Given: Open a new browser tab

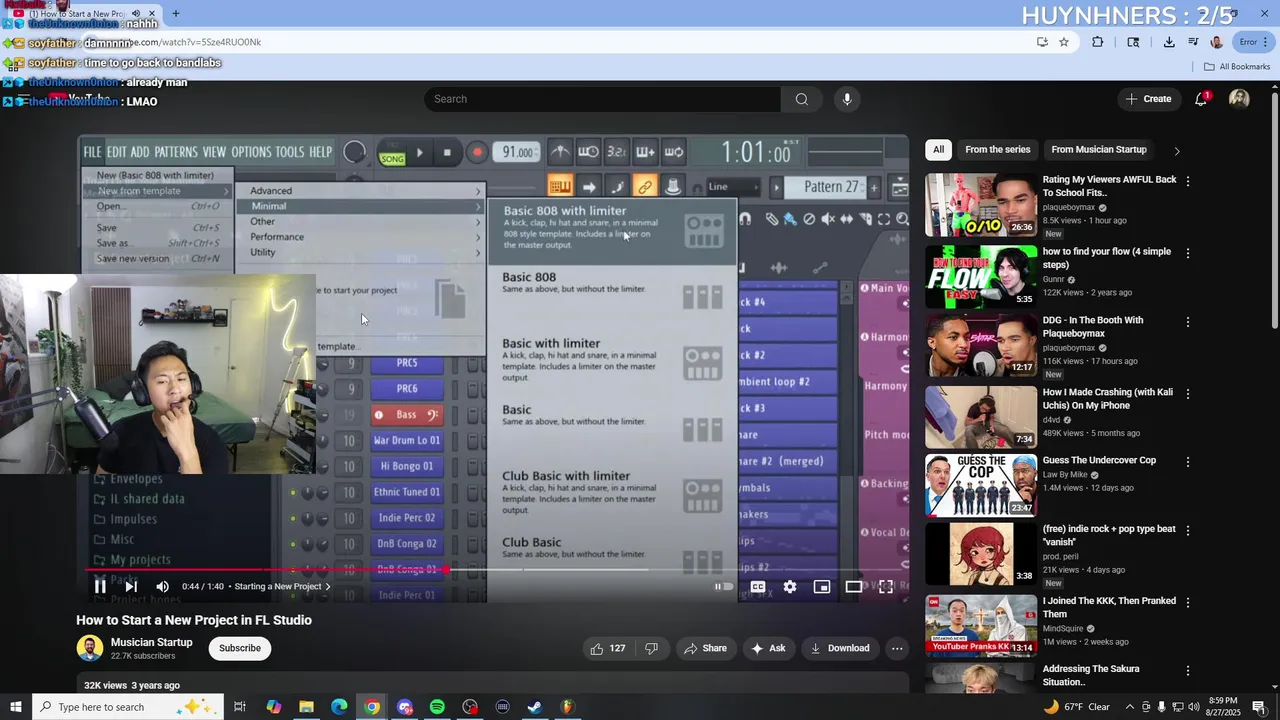Looking at the screenshot, I should [176, 14].
